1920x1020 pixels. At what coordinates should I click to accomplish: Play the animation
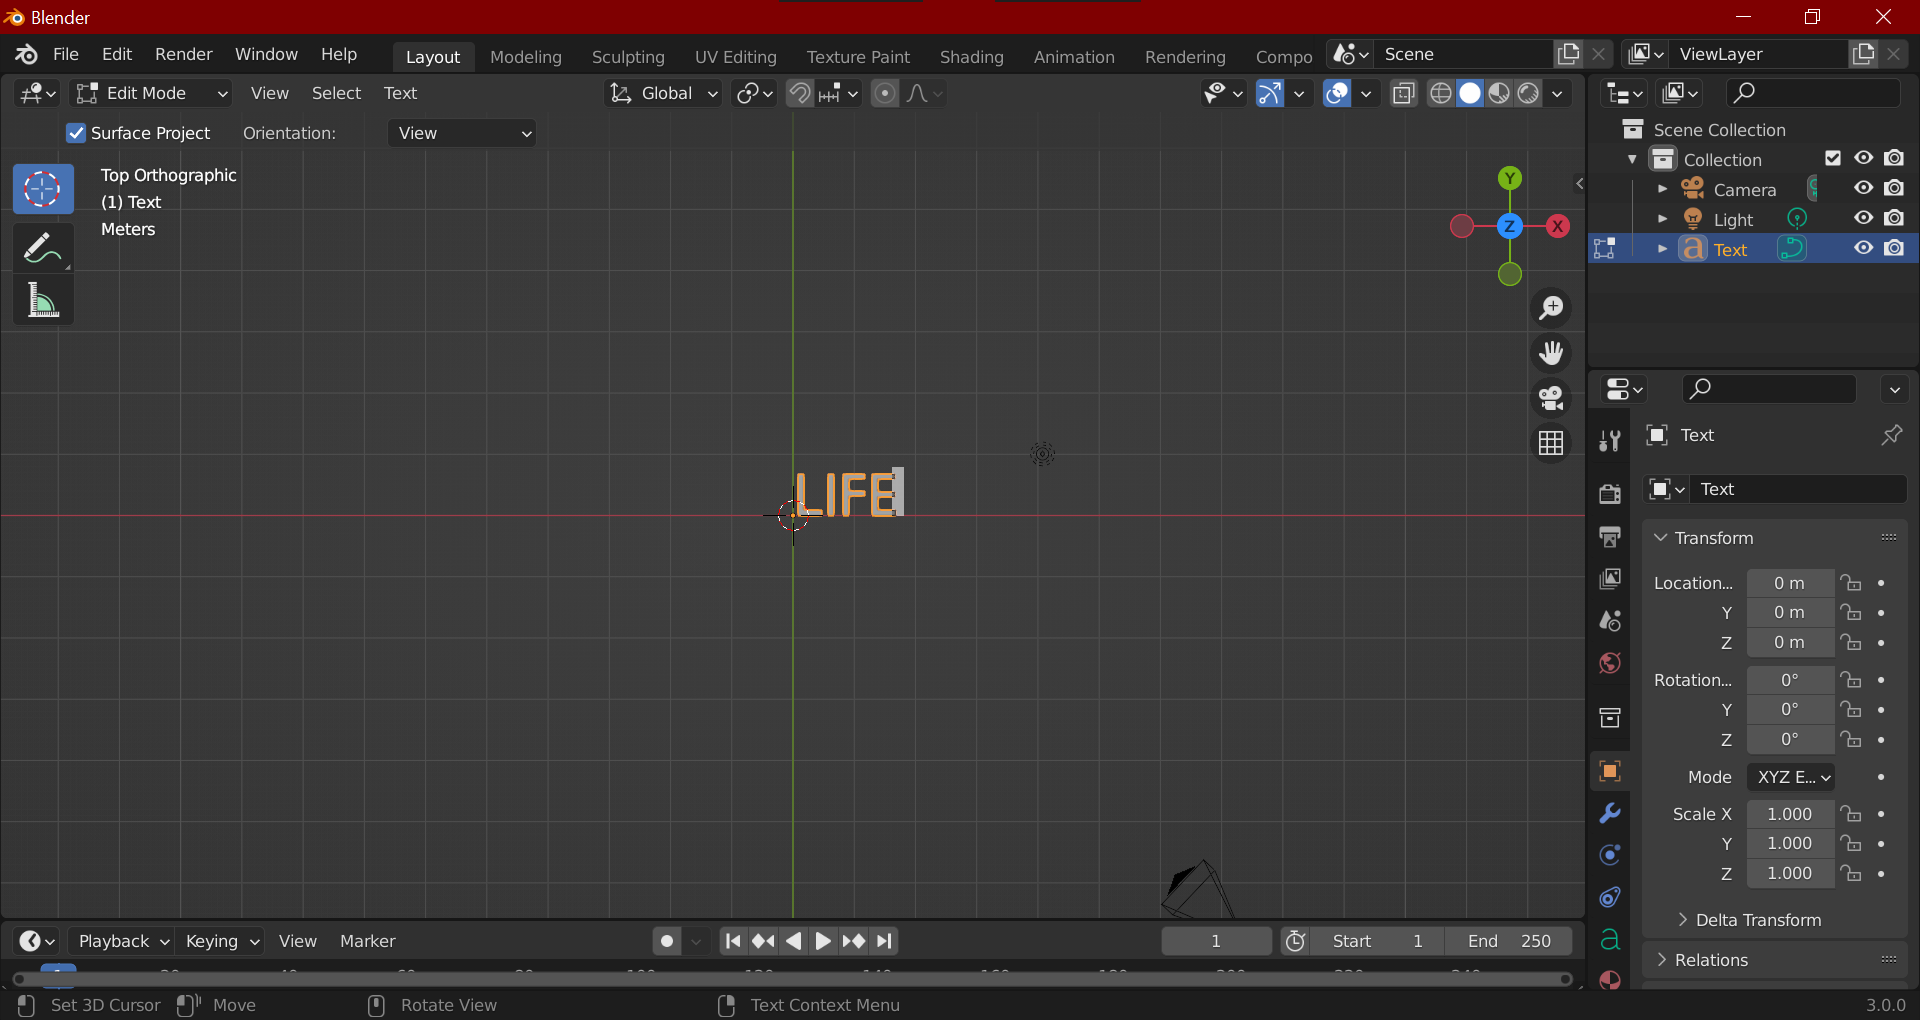click(822, 941)
